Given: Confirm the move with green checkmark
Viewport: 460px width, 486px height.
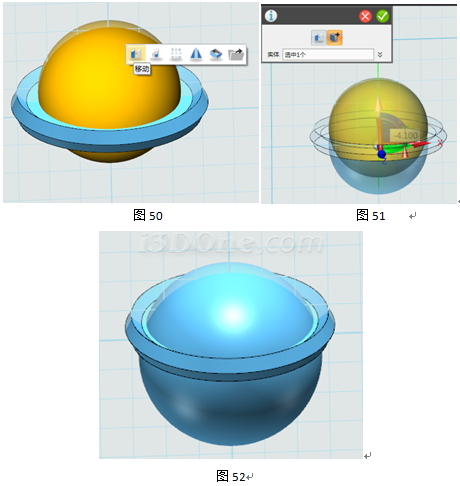Looking at the screenshot, I should click(382, 16).
